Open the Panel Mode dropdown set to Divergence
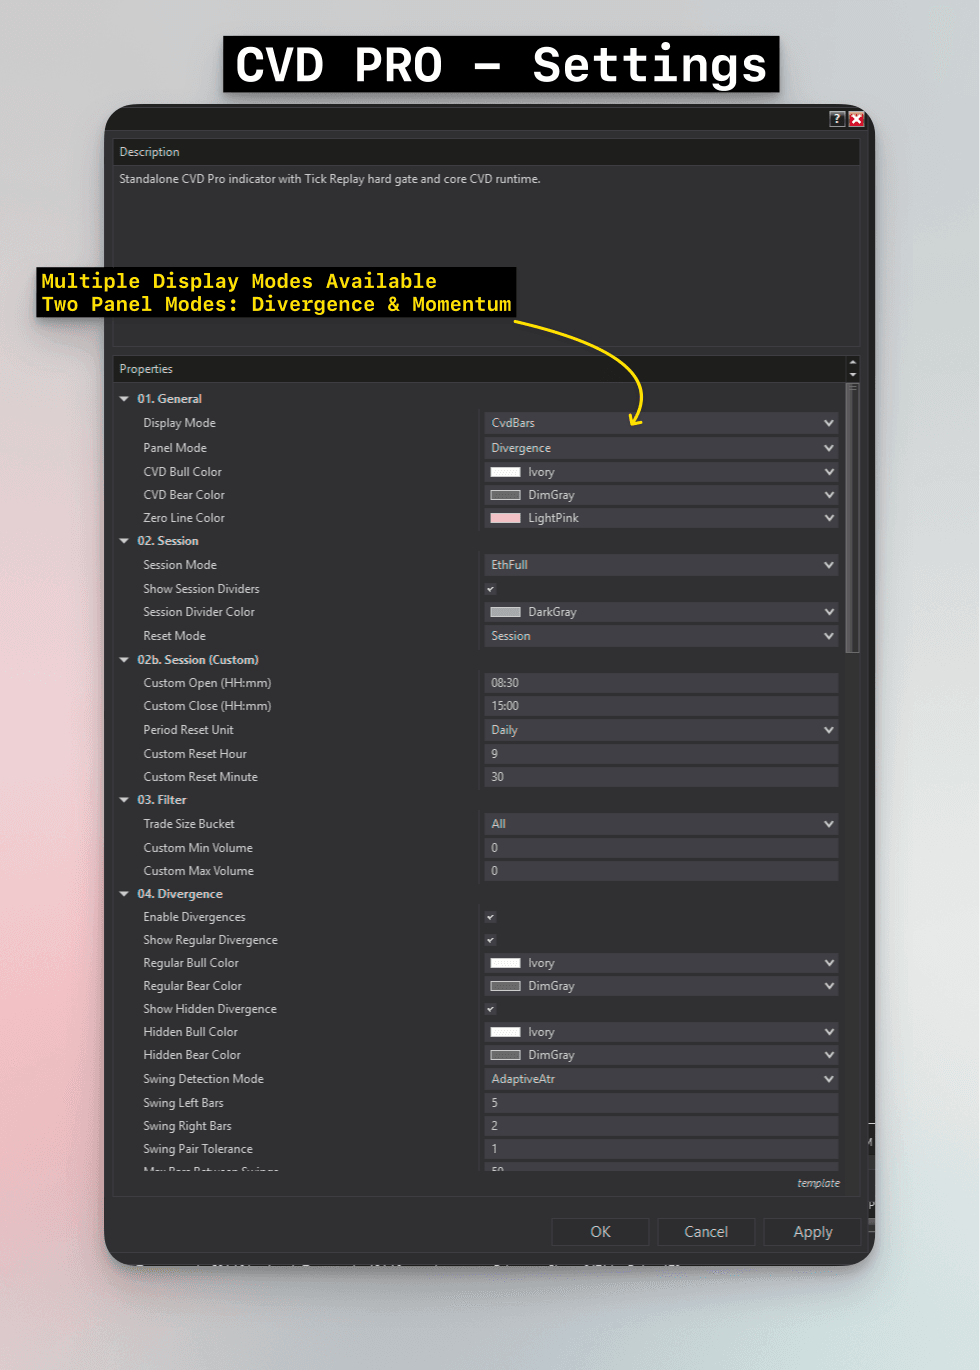Viewport: 980px width, 1370px height. click(x=660, y=447)
